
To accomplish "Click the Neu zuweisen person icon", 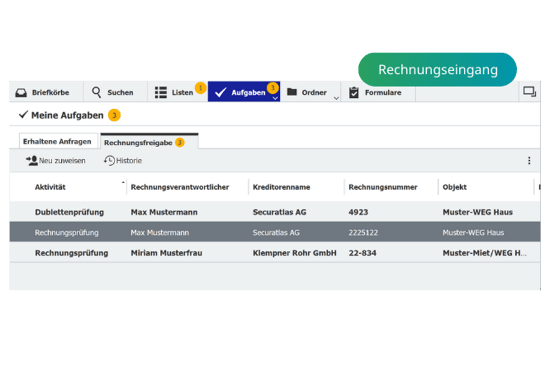I will 32,161.
